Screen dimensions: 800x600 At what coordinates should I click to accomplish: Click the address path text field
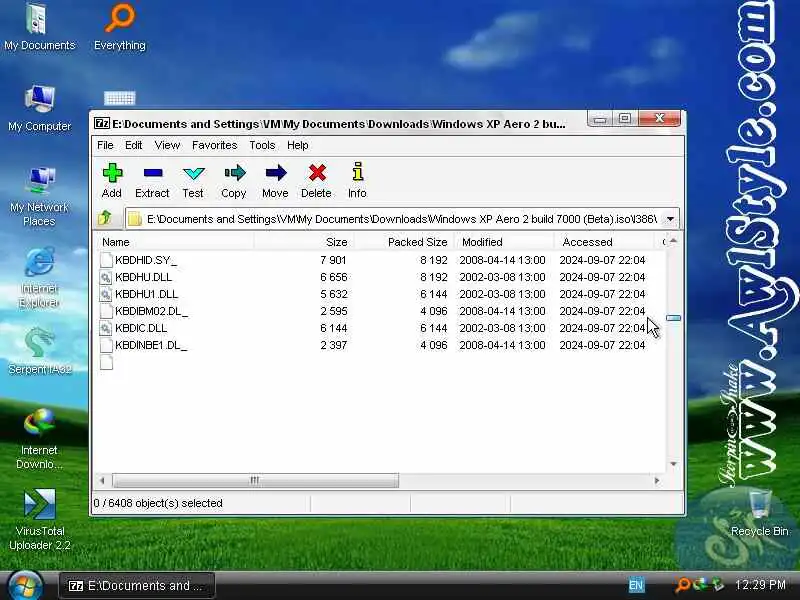click(401, 219)
